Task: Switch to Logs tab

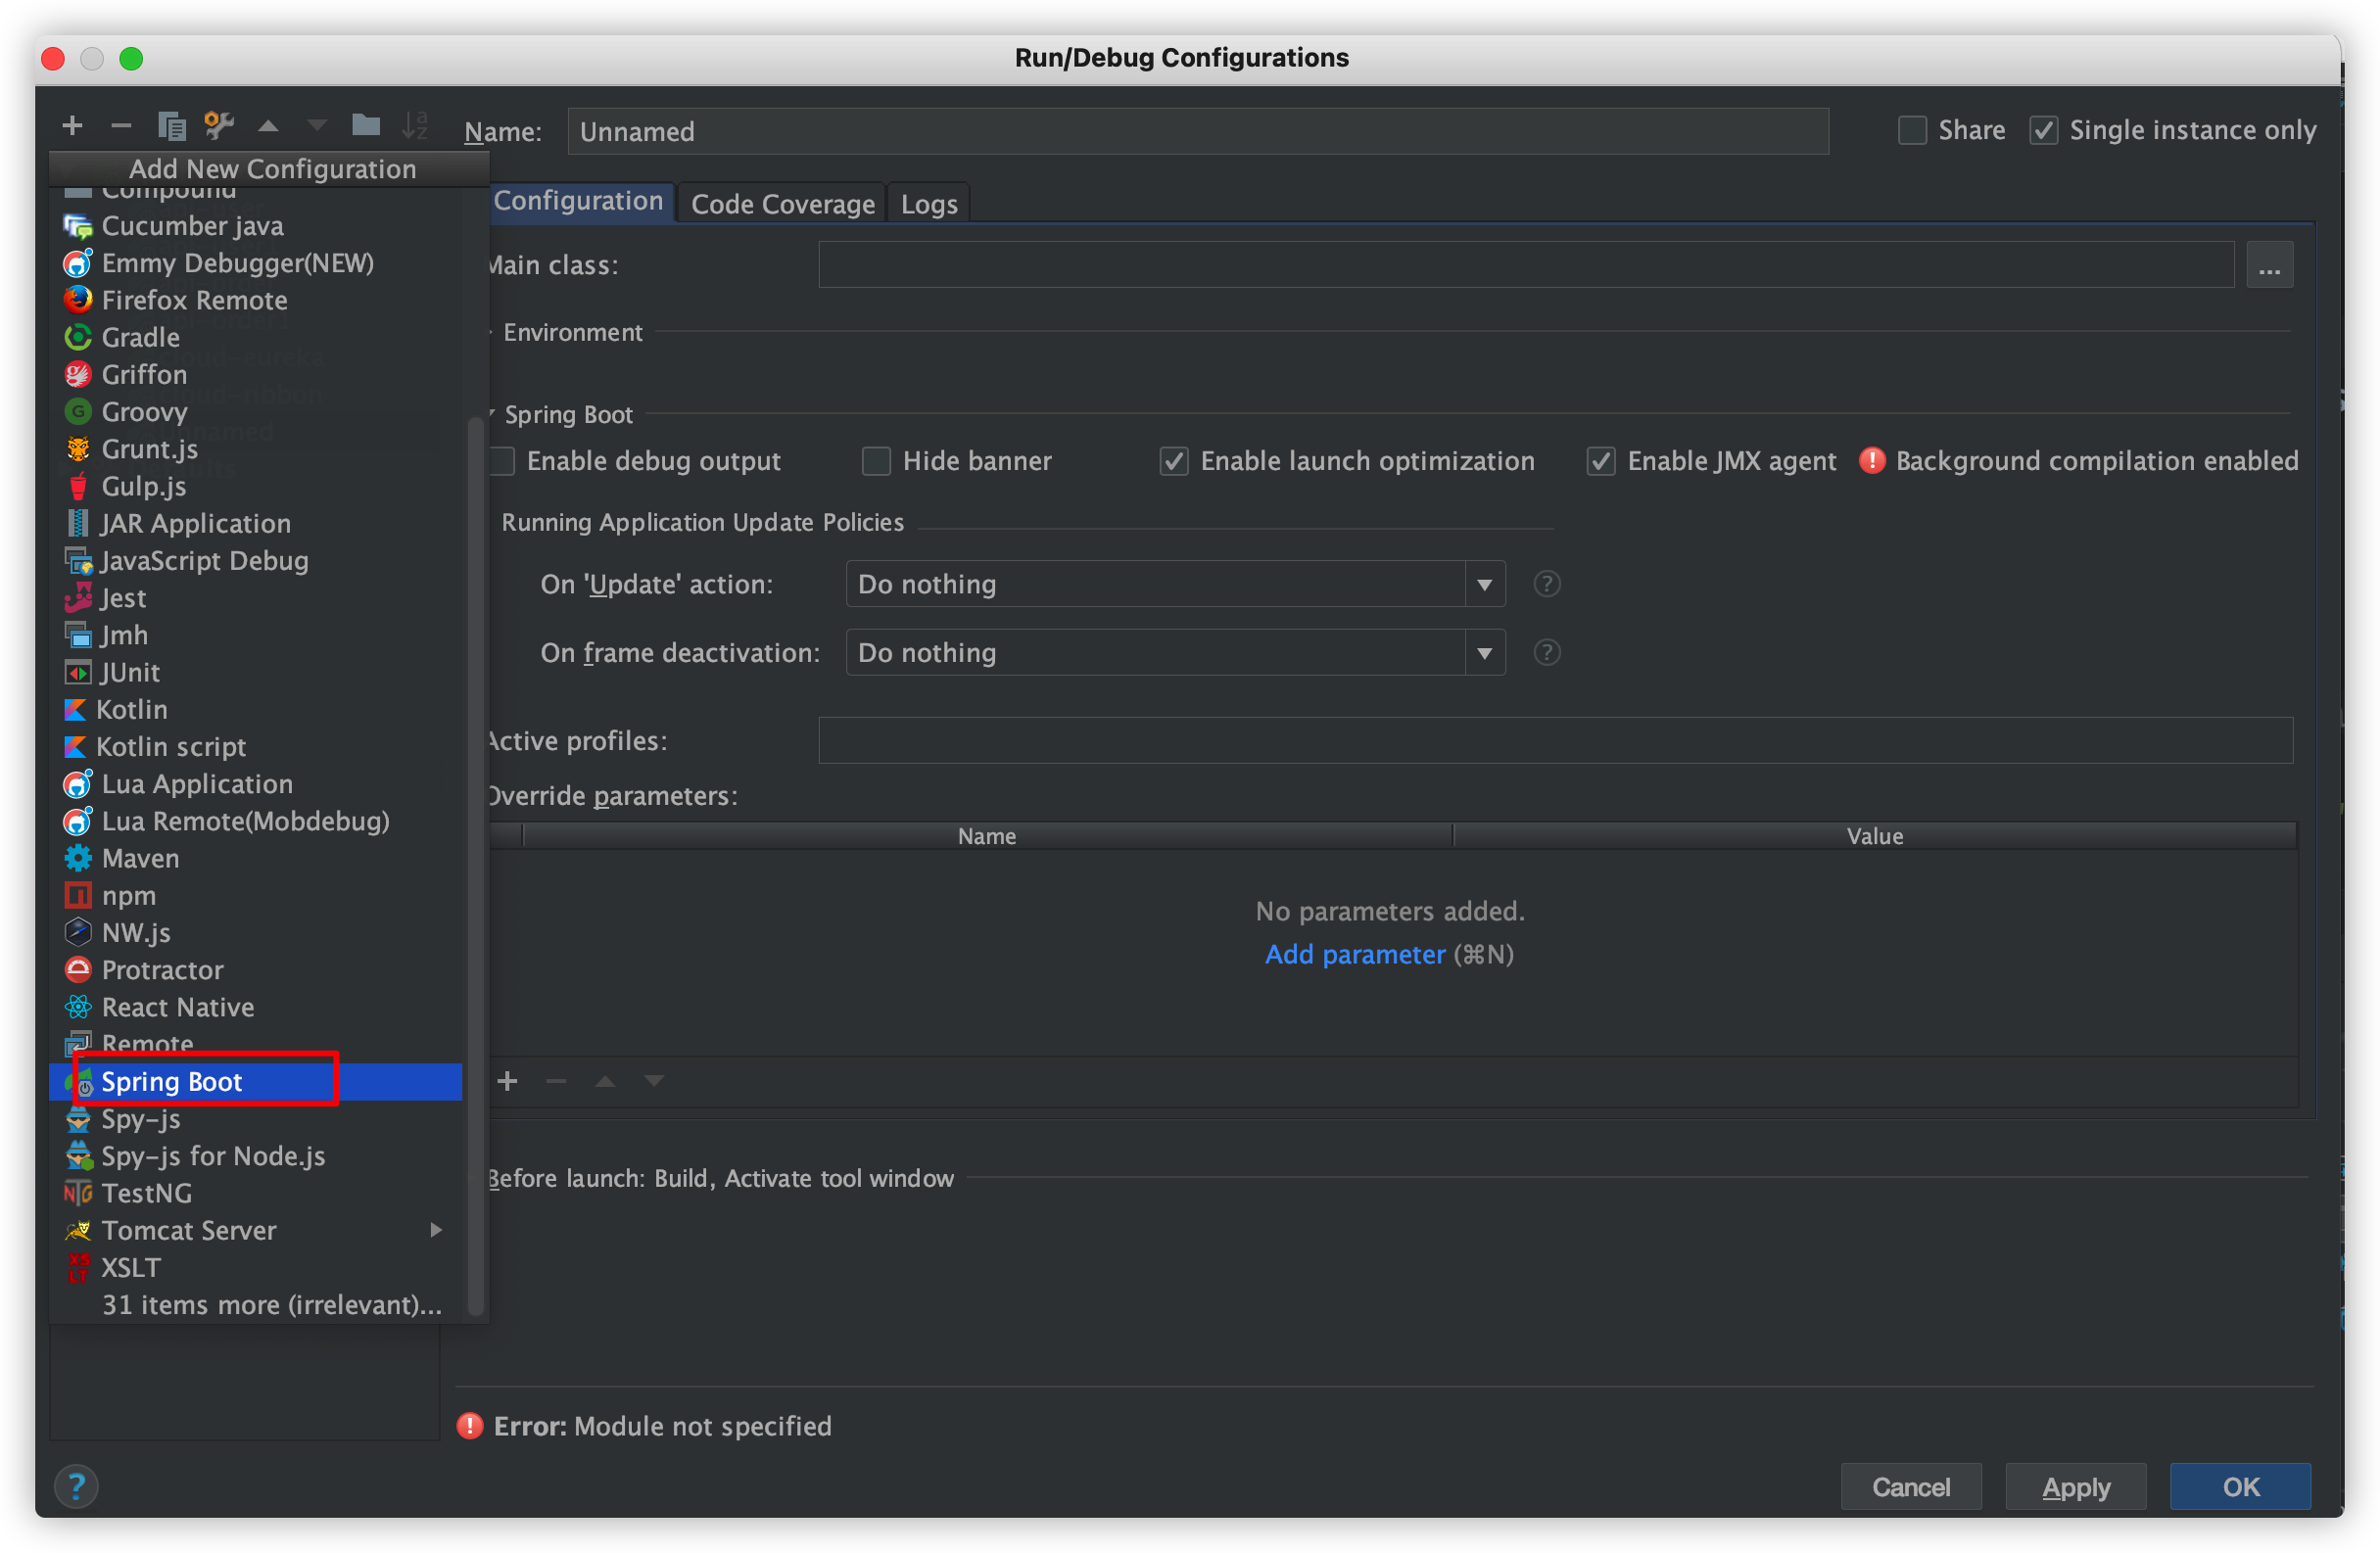Action: coord(928,203)
